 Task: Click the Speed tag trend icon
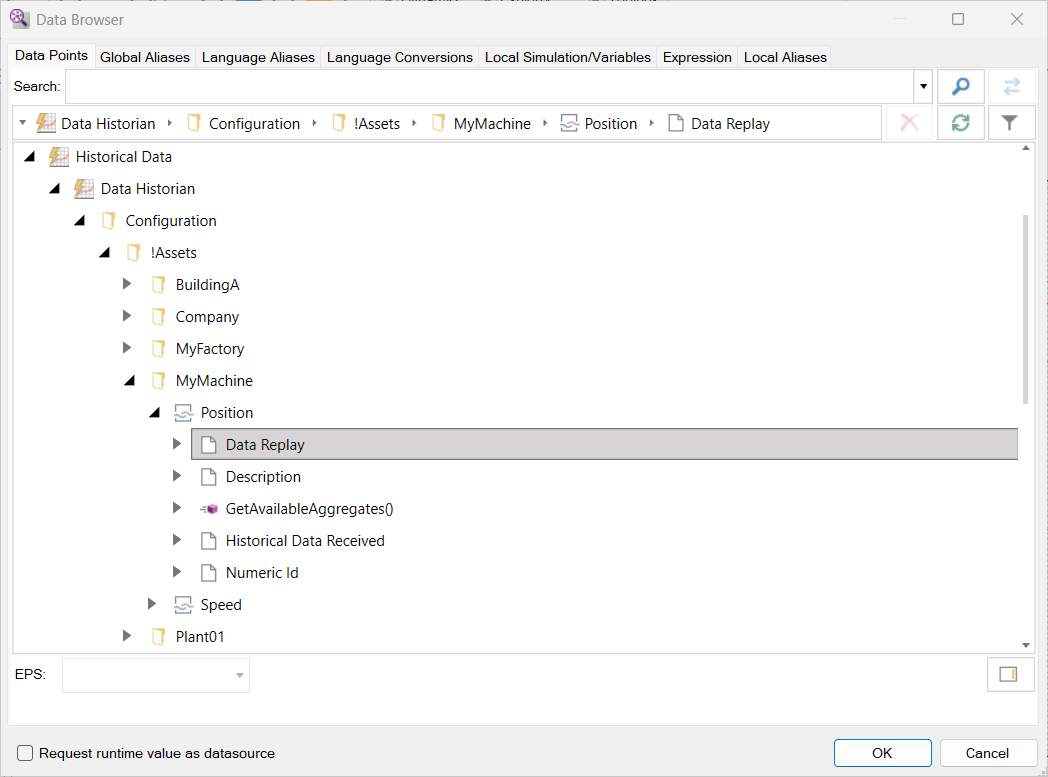point(183,605)
